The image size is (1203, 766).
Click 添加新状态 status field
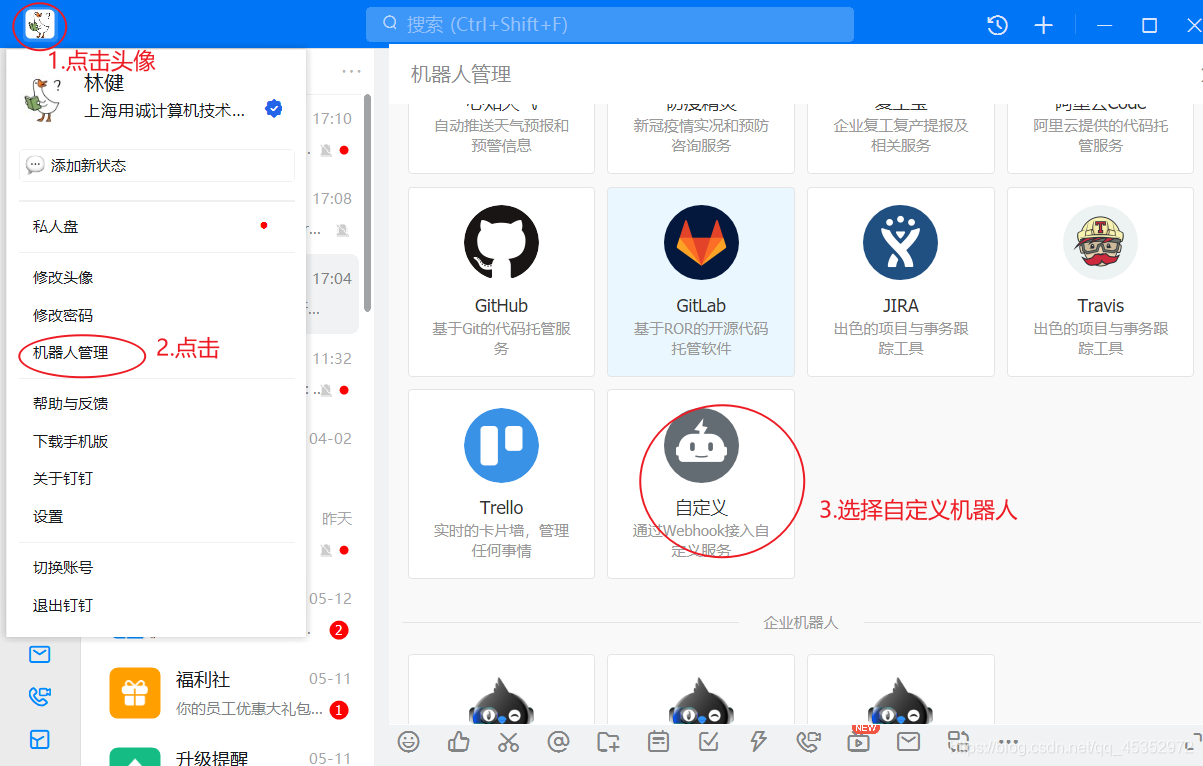point(157,166)
